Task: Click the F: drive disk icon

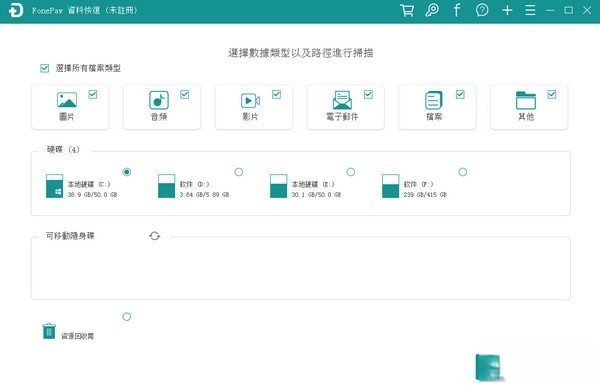Action: point(390,186)
